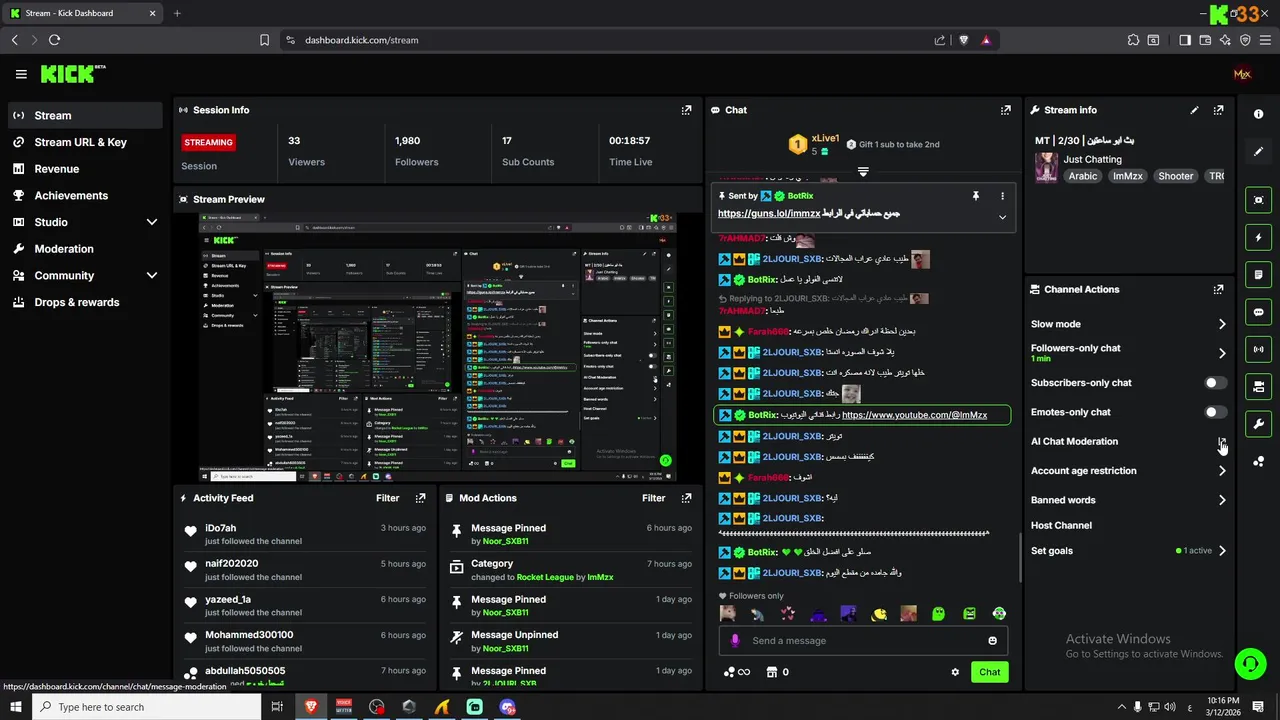Screen dimensions: 1280x720
Task: Open options menu of pinned message
Action: pyautogui.click(x=1002, y=196)
